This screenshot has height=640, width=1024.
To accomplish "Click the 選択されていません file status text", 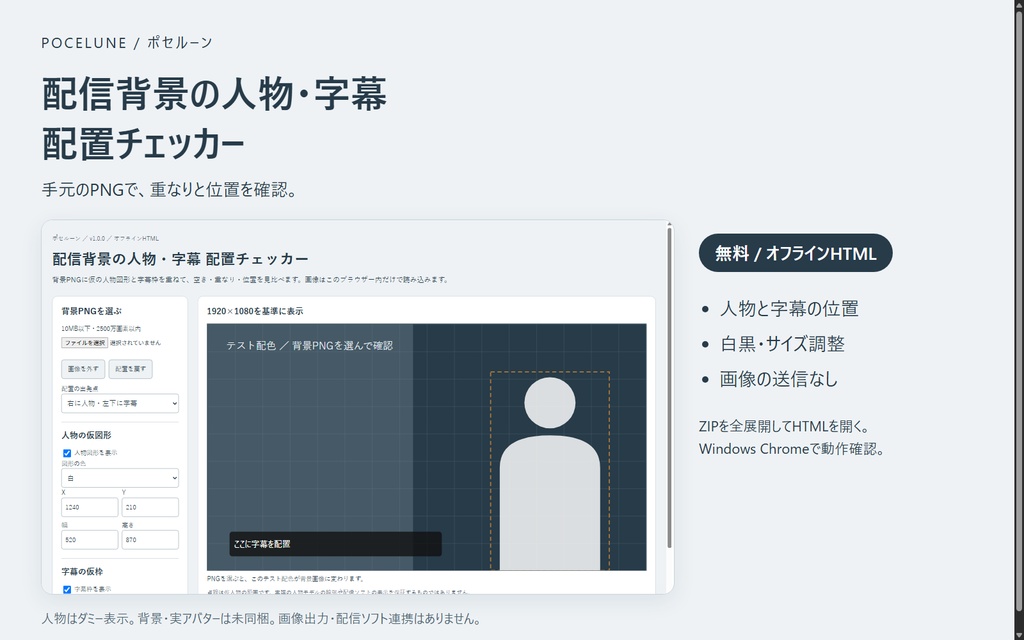I will (x=135, y=343).
